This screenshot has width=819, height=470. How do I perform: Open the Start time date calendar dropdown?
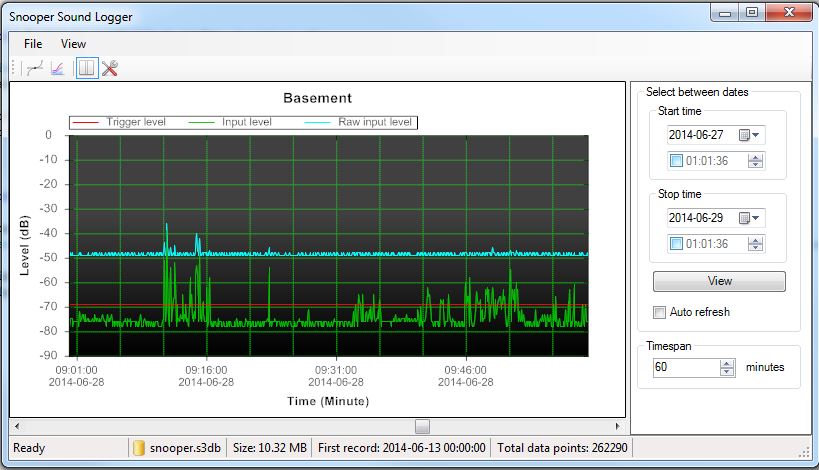749,135
